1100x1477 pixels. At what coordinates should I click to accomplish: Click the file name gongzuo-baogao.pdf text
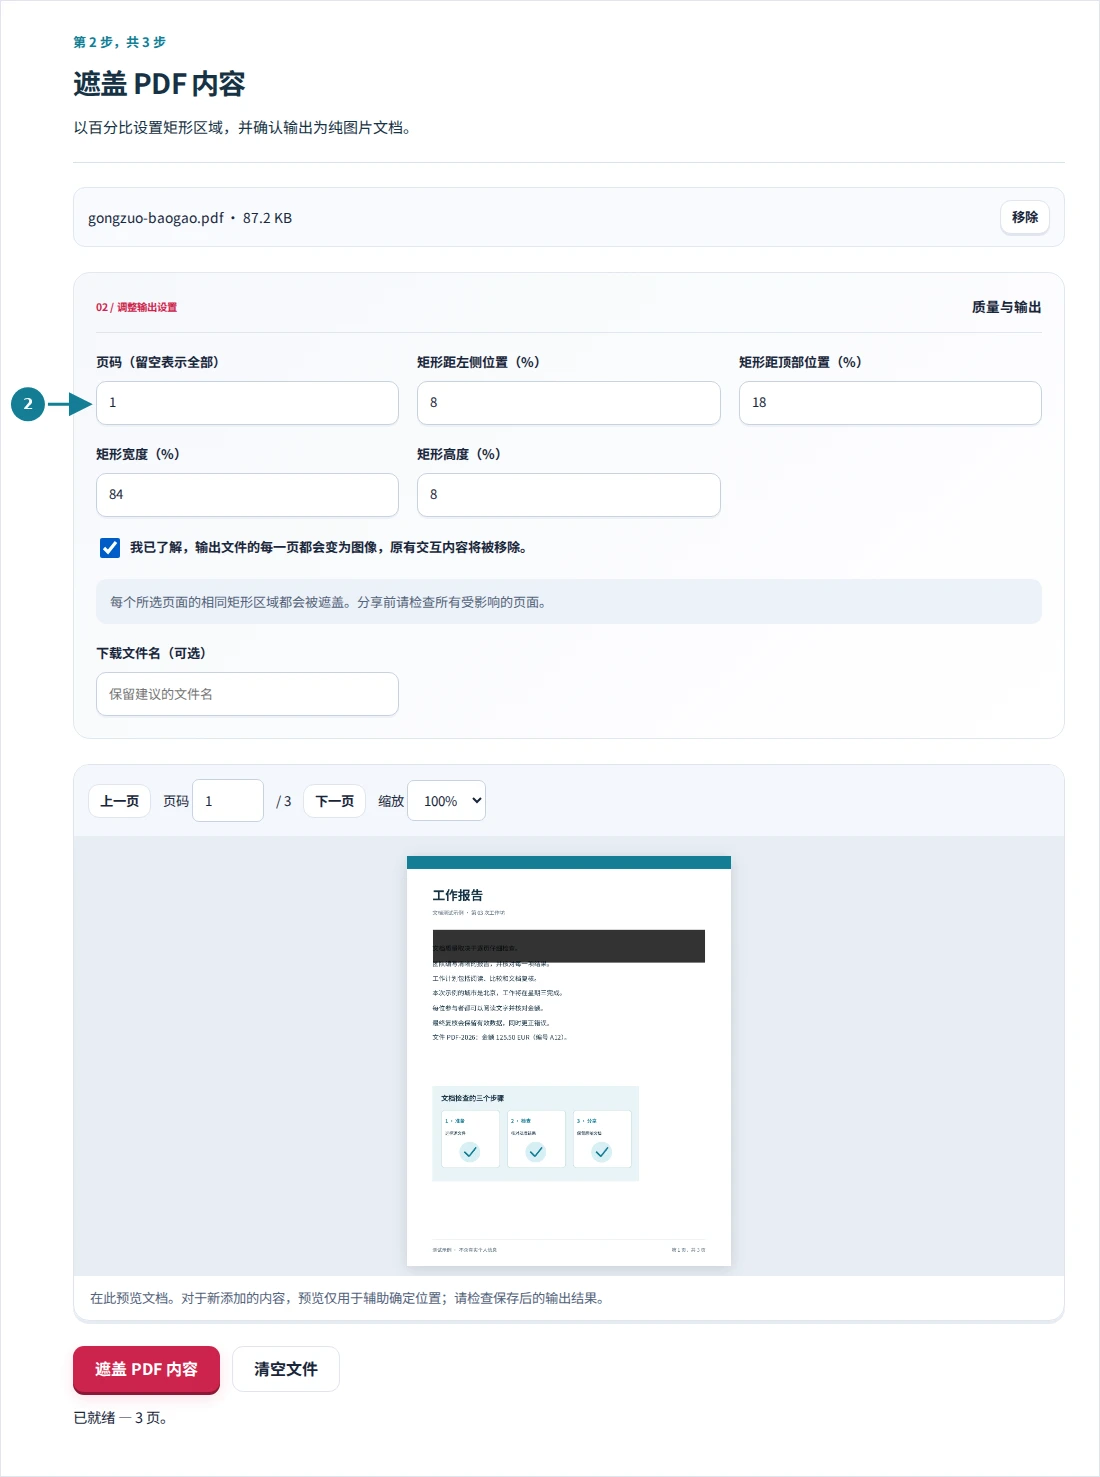[x=156, y=218]
